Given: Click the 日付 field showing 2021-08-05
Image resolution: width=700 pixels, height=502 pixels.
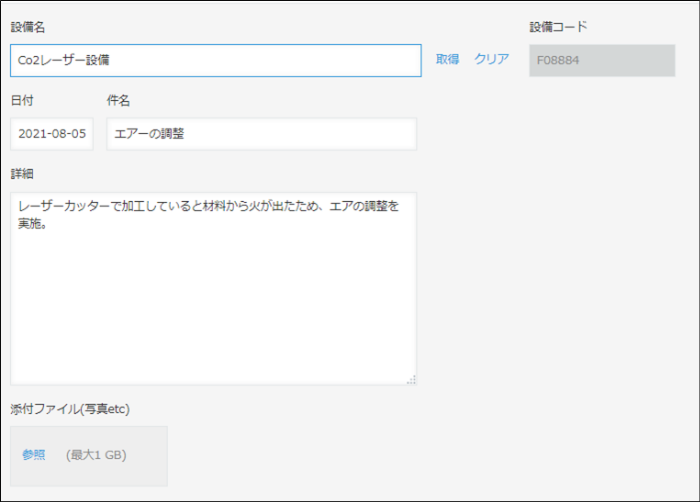Looking at the screenshot, I should [52, 134].
